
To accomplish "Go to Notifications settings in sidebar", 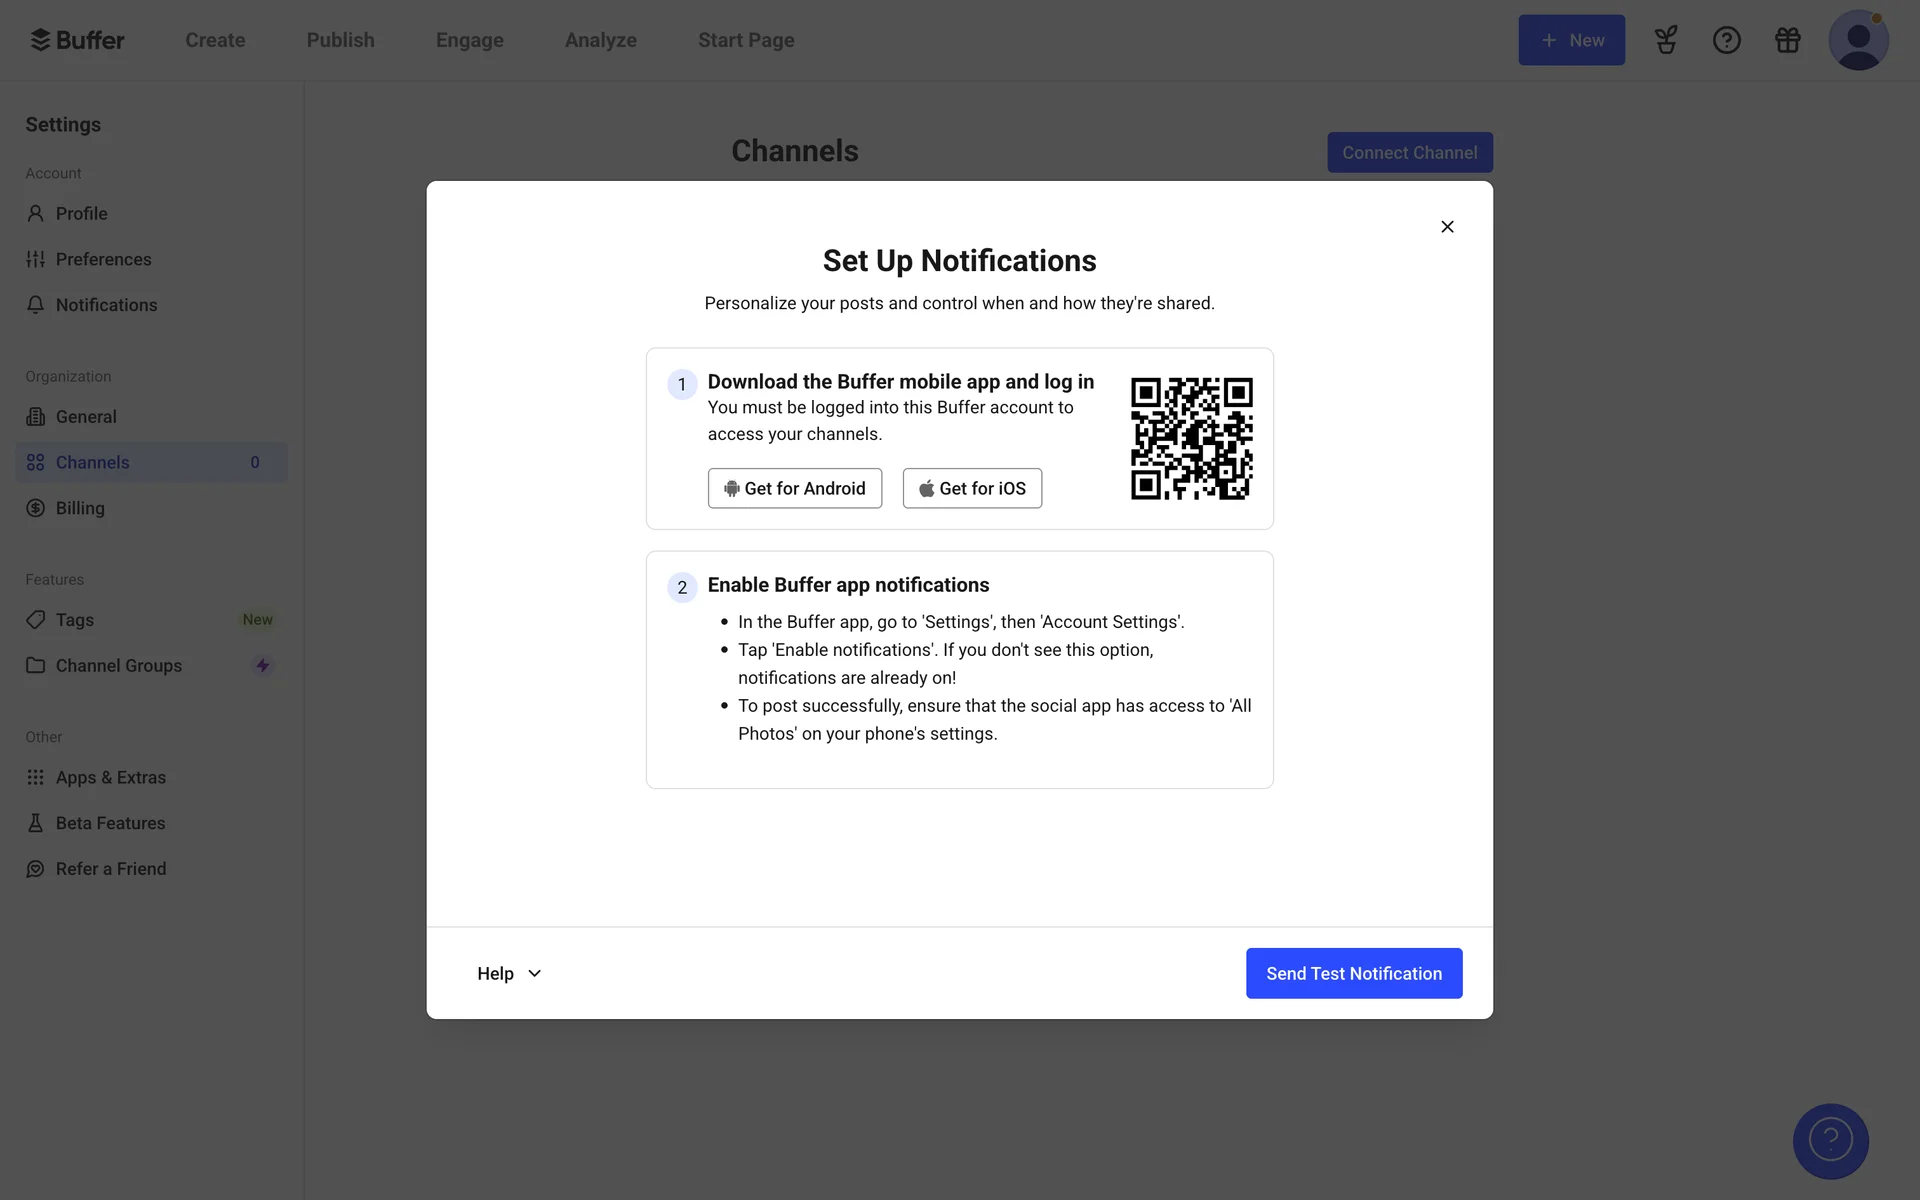I will (x=106, y=305).
